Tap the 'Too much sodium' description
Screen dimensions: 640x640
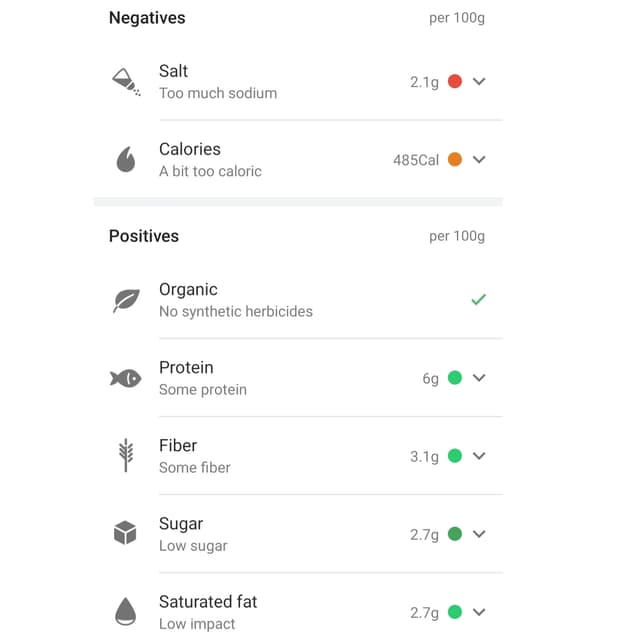click(x=218, y=93)
